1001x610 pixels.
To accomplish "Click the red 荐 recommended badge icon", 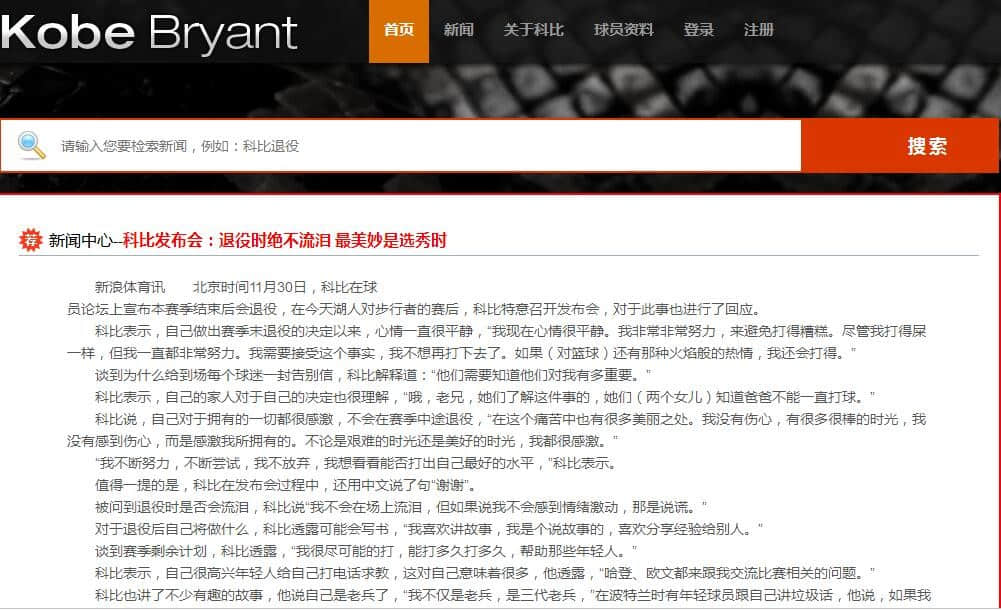I will (32, 240).
